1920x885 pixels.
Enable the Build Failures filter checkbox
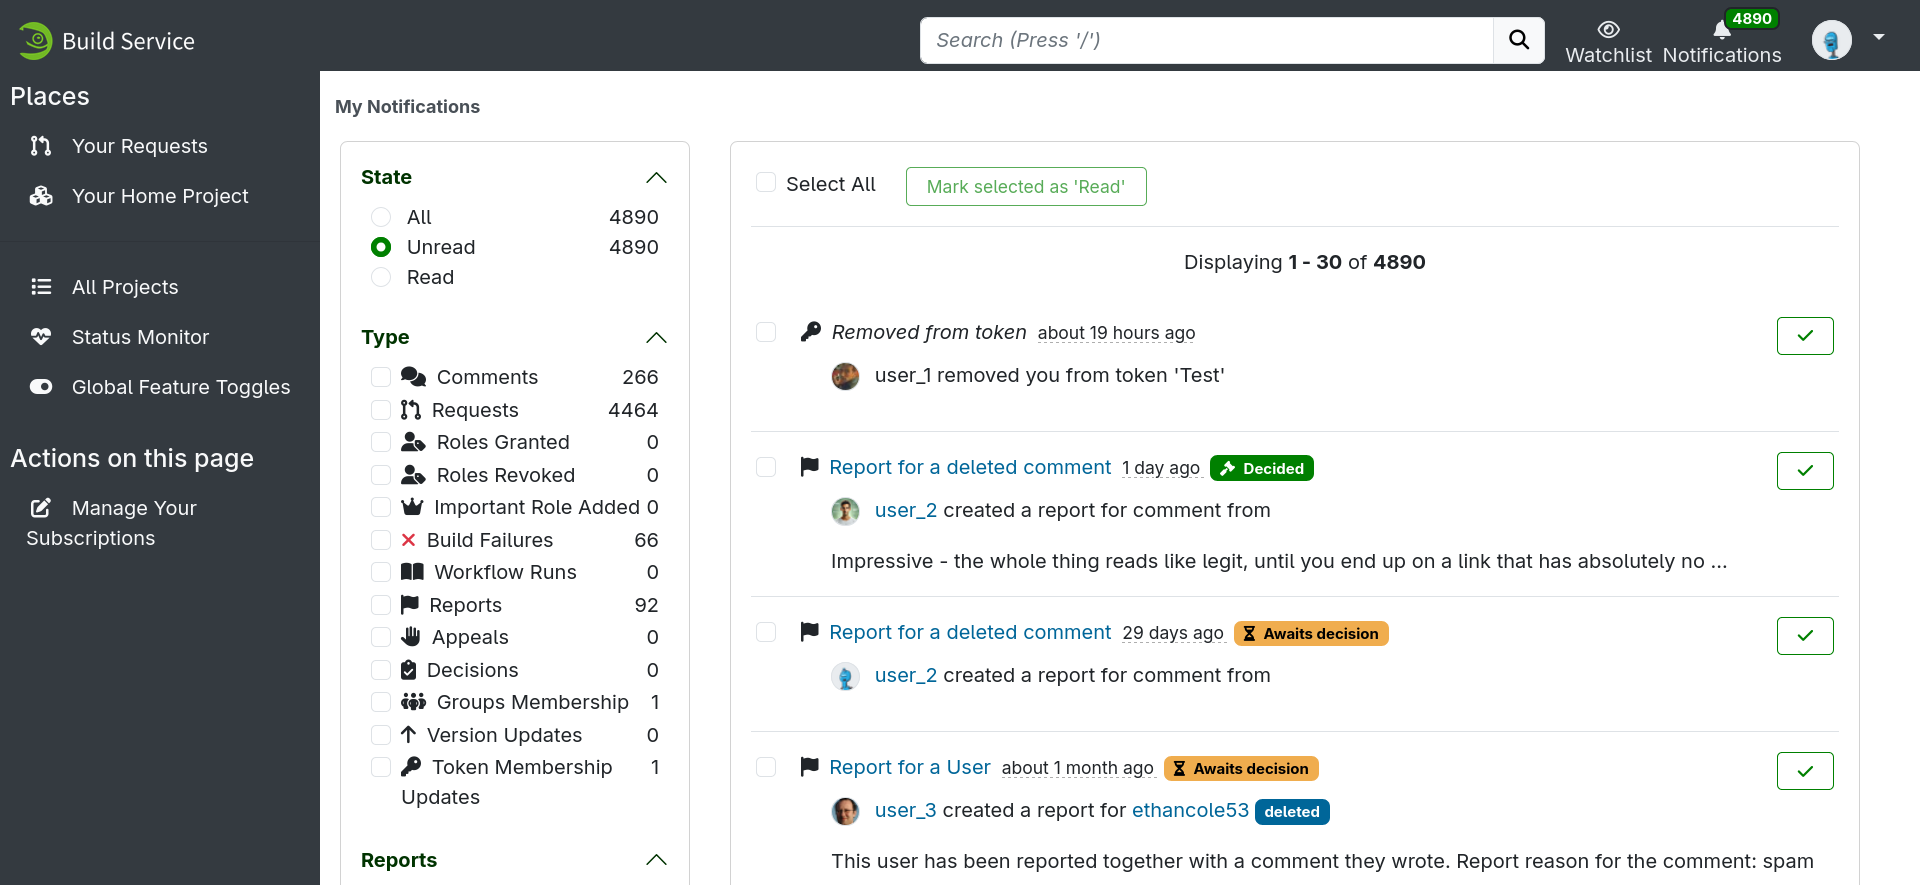tap(381, 540)
